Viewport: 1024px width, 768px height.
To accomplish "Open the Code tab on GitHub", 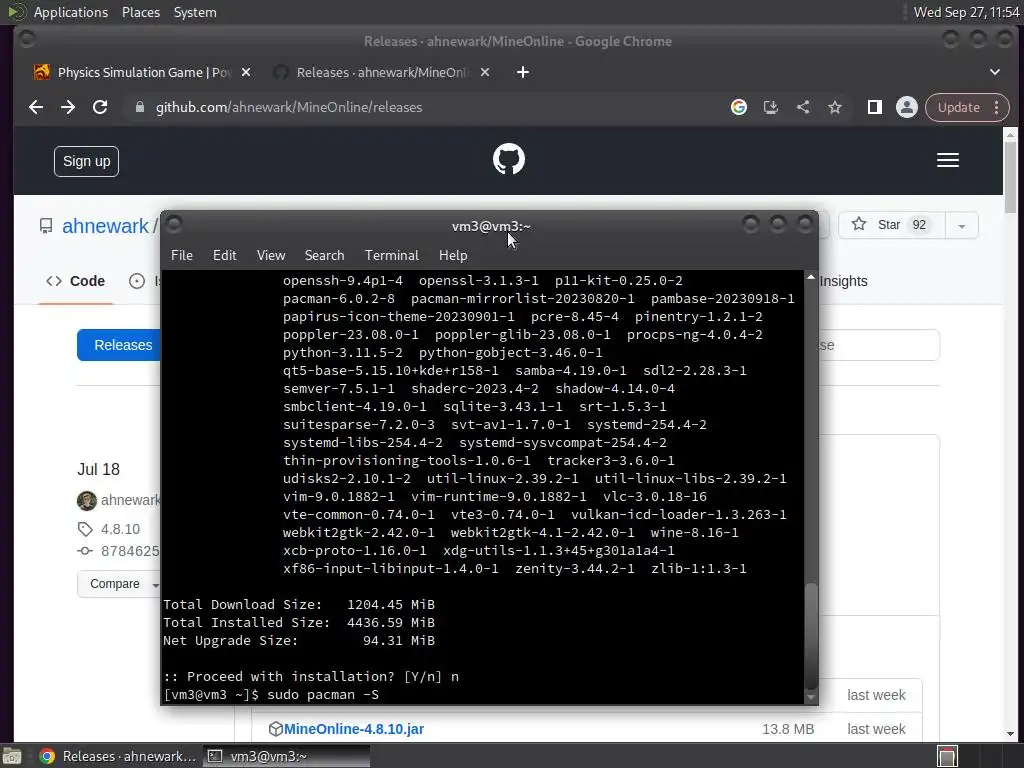I will pyautogui.click(x=76, y=281).
